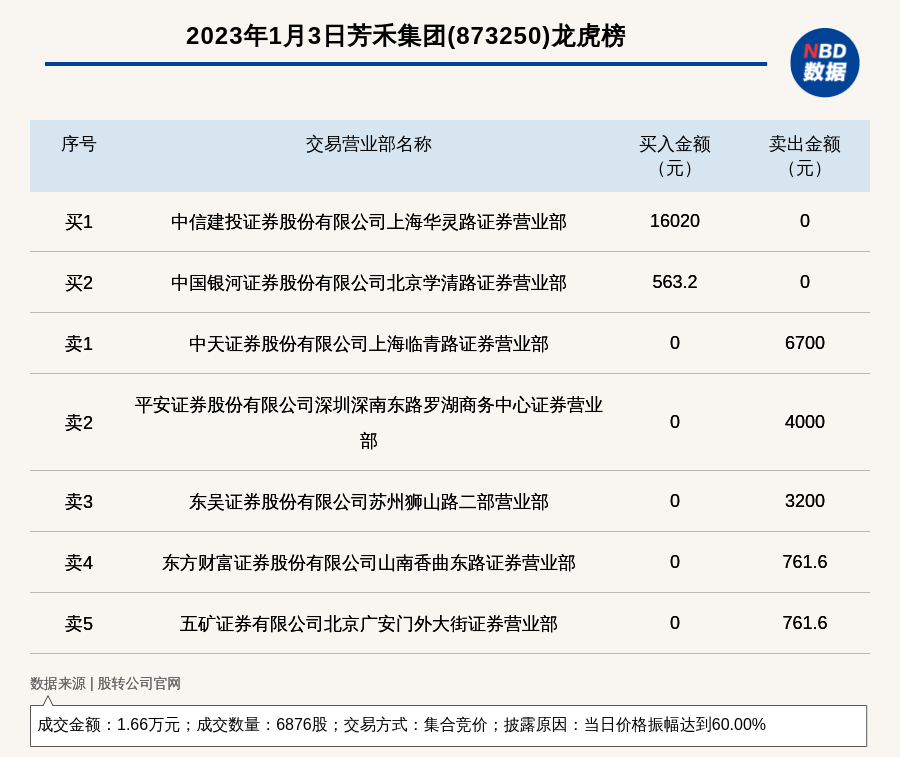Viewport: 900px width, 757px height.
Task: Click buy amount 563.2
Action: pos(674,282)
